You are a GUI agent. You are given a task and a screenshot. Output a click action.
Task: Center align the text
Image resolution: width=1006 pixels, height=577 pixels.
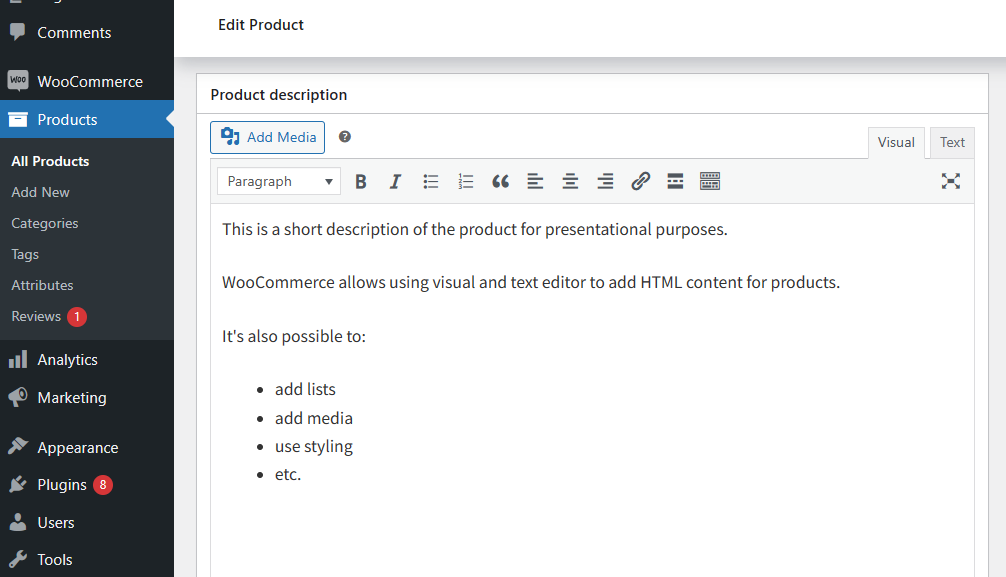tap(570, 182)
